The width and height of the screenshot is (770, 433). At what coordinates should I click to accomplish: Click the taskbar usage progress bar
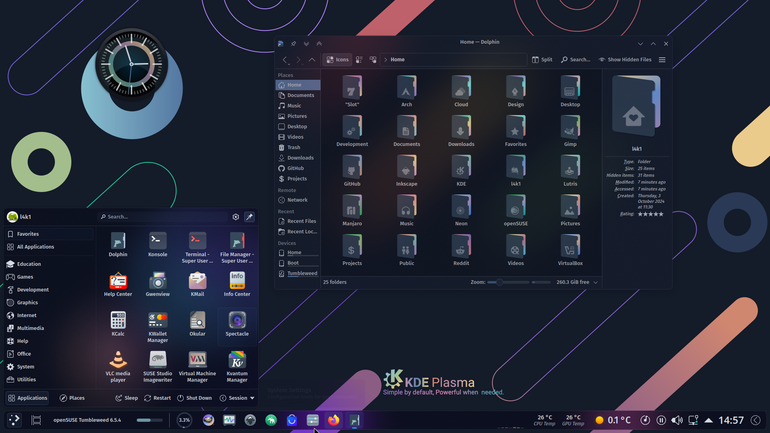point(149,420)
